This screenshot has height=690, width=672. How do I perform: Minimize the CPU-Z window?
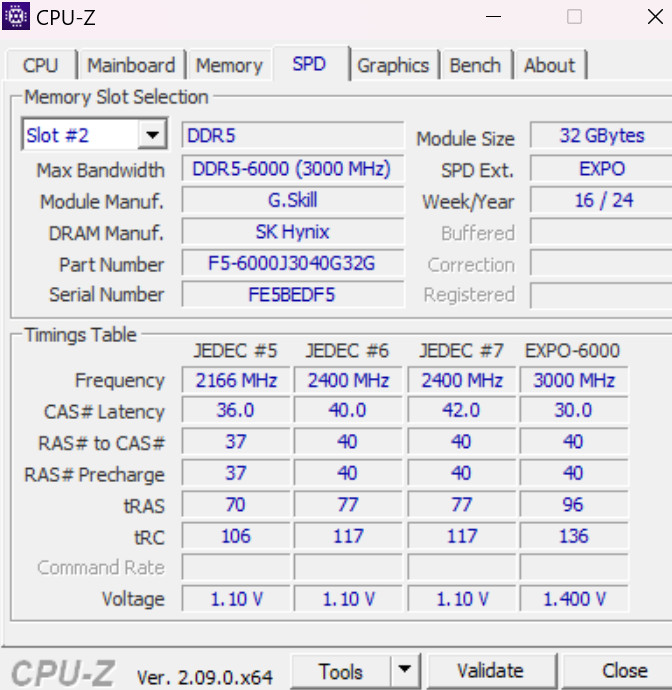493,17
